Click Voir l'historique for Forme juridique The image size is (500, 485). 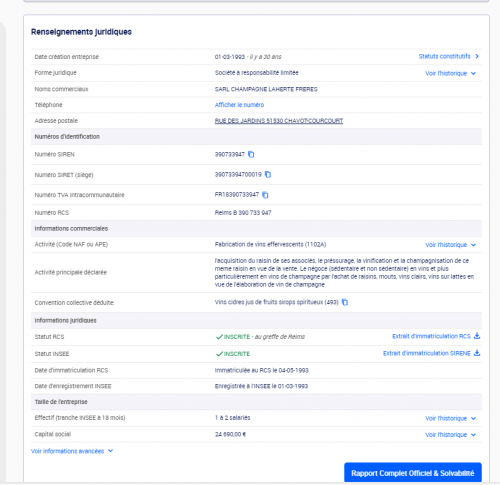446,73
